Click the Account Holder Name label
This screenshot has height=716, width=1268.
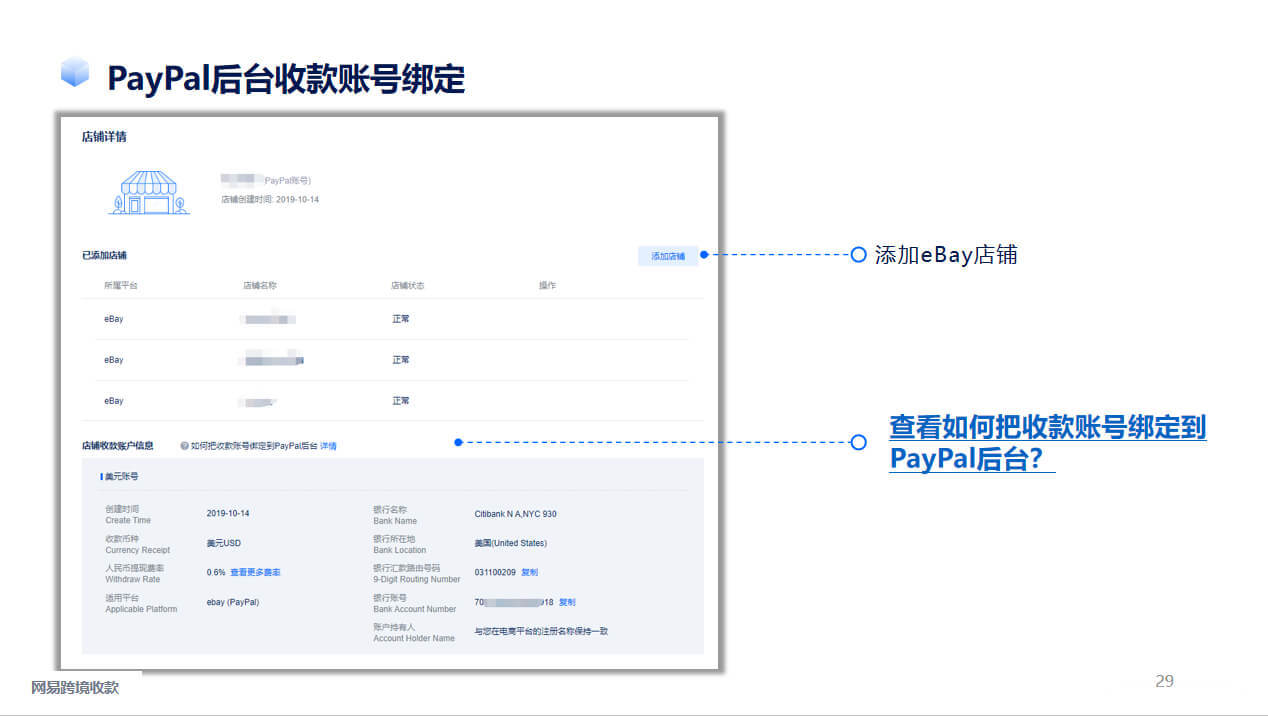(414, 638)
